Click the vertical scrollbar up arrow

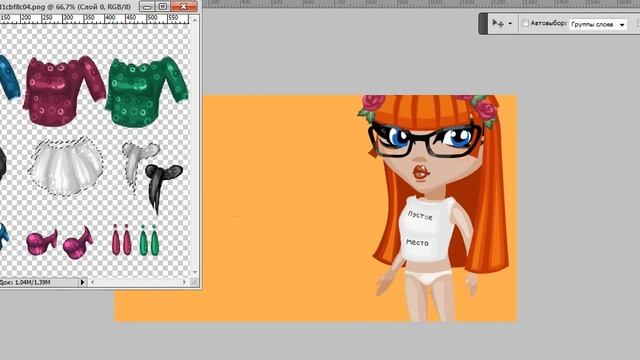(x=195, y=20)
